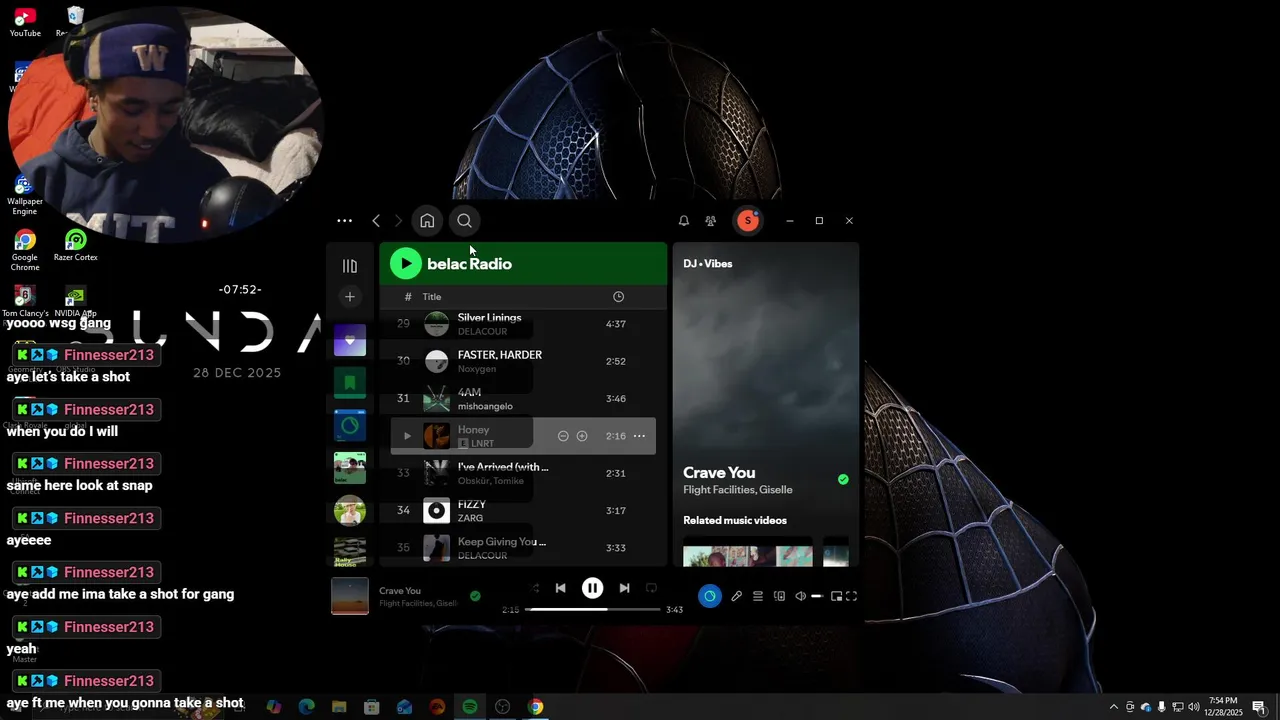The image size is (1280, 720).
Task: Select 4AM by mishoangelo track
Action: coord(523,399)
